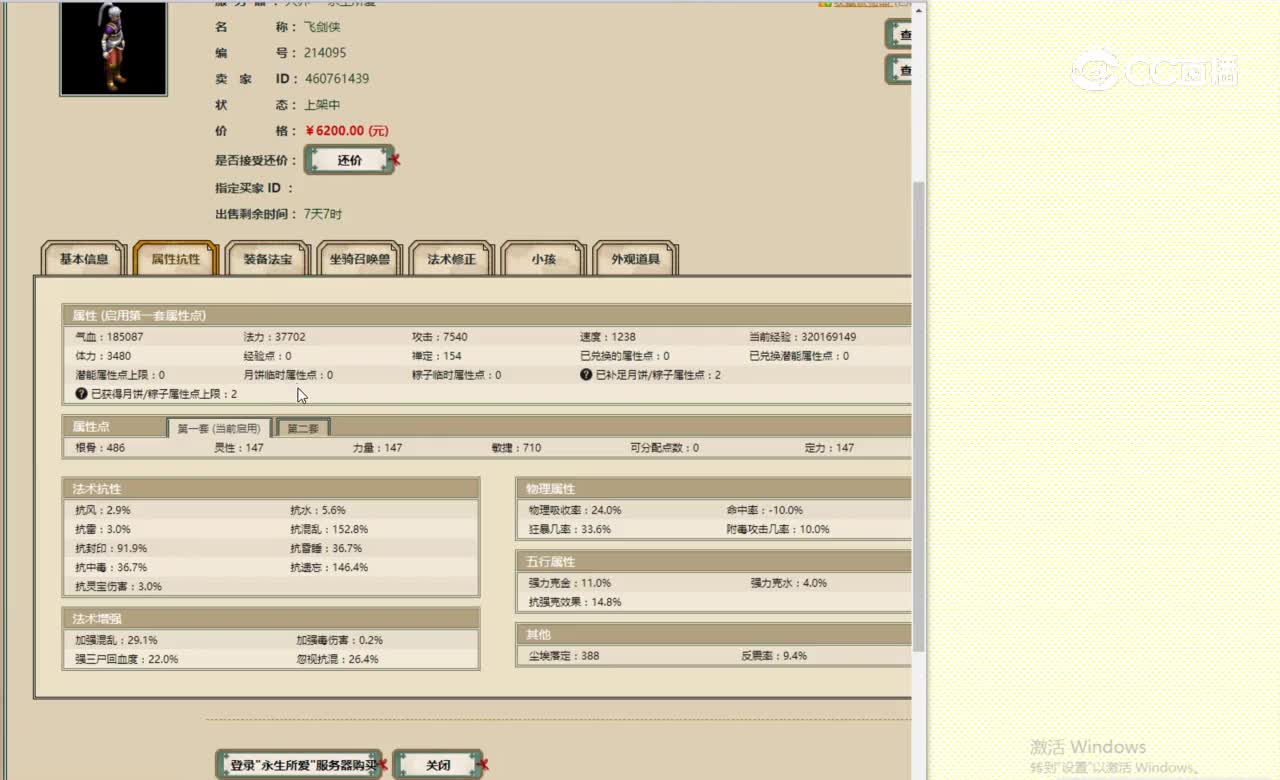Click the 禅定：154 value
The width and height of the screenshot is (1280, 780).
click(437, 356)
